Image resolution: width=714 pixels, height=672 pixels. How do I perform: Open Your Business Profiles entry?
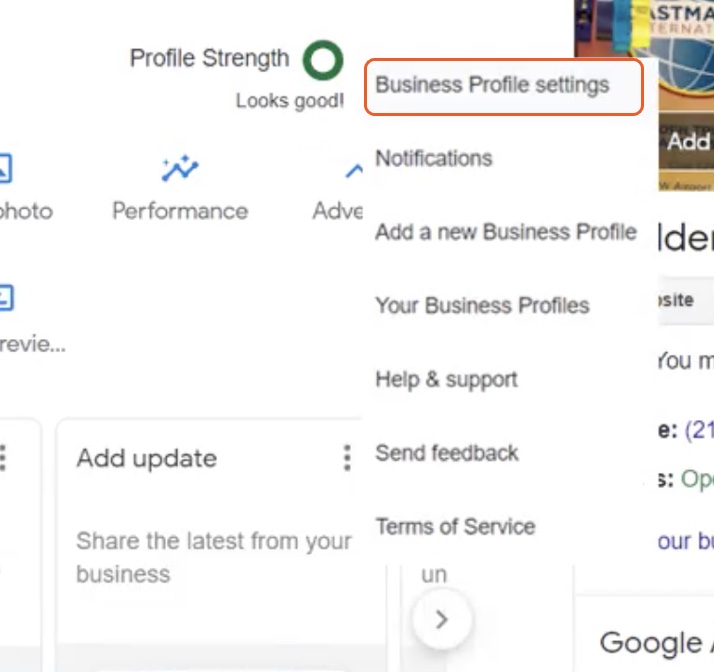point(482,305)
